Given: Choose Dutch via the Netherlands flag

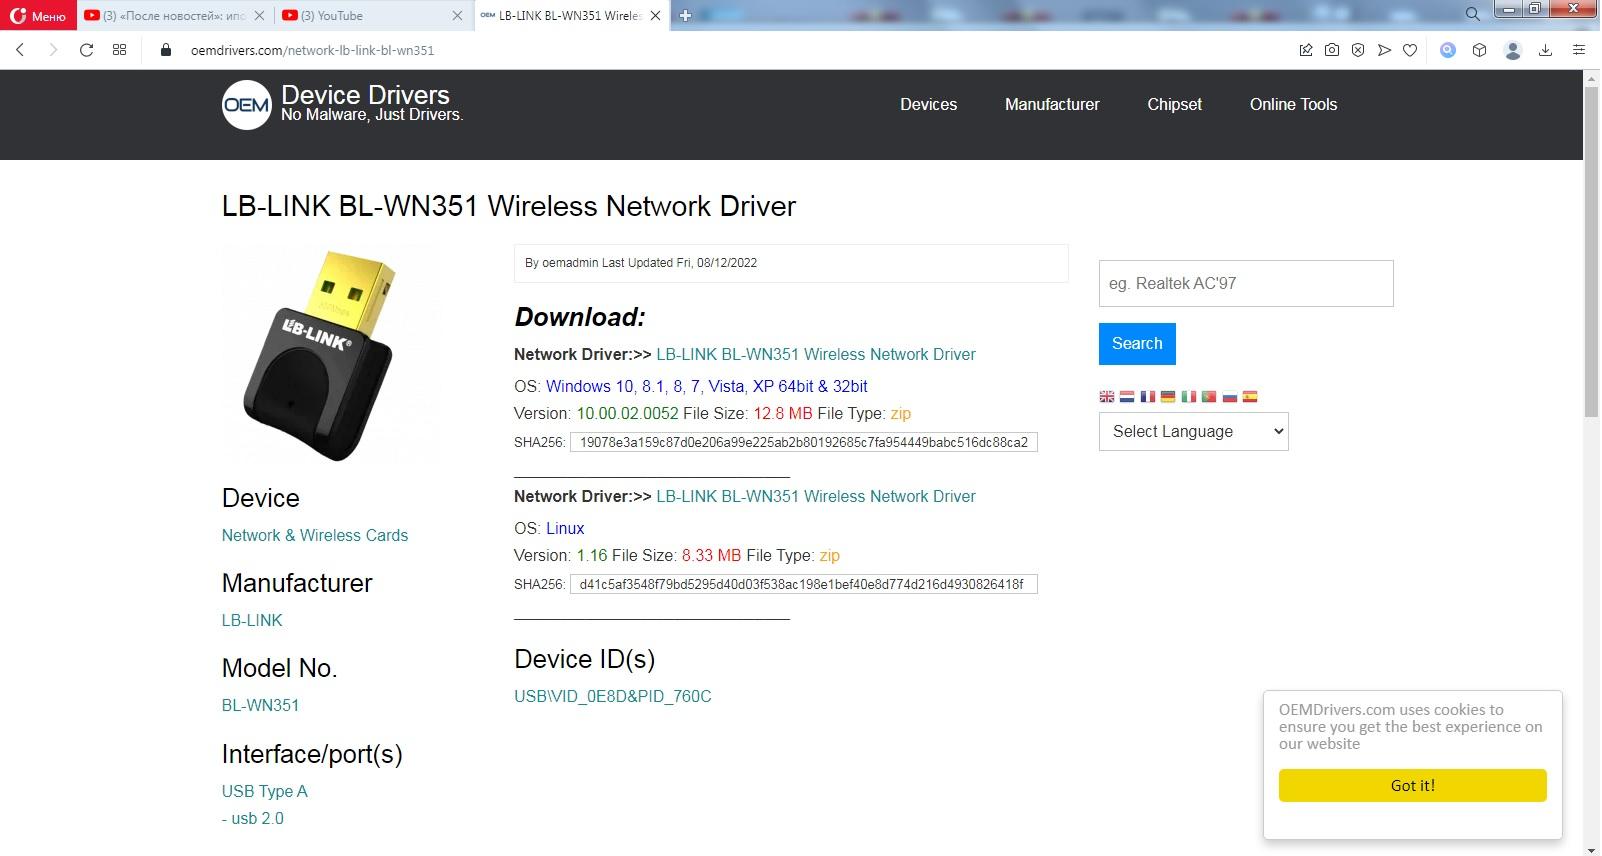Looking at the screenshot, I should coord(1127,396).
